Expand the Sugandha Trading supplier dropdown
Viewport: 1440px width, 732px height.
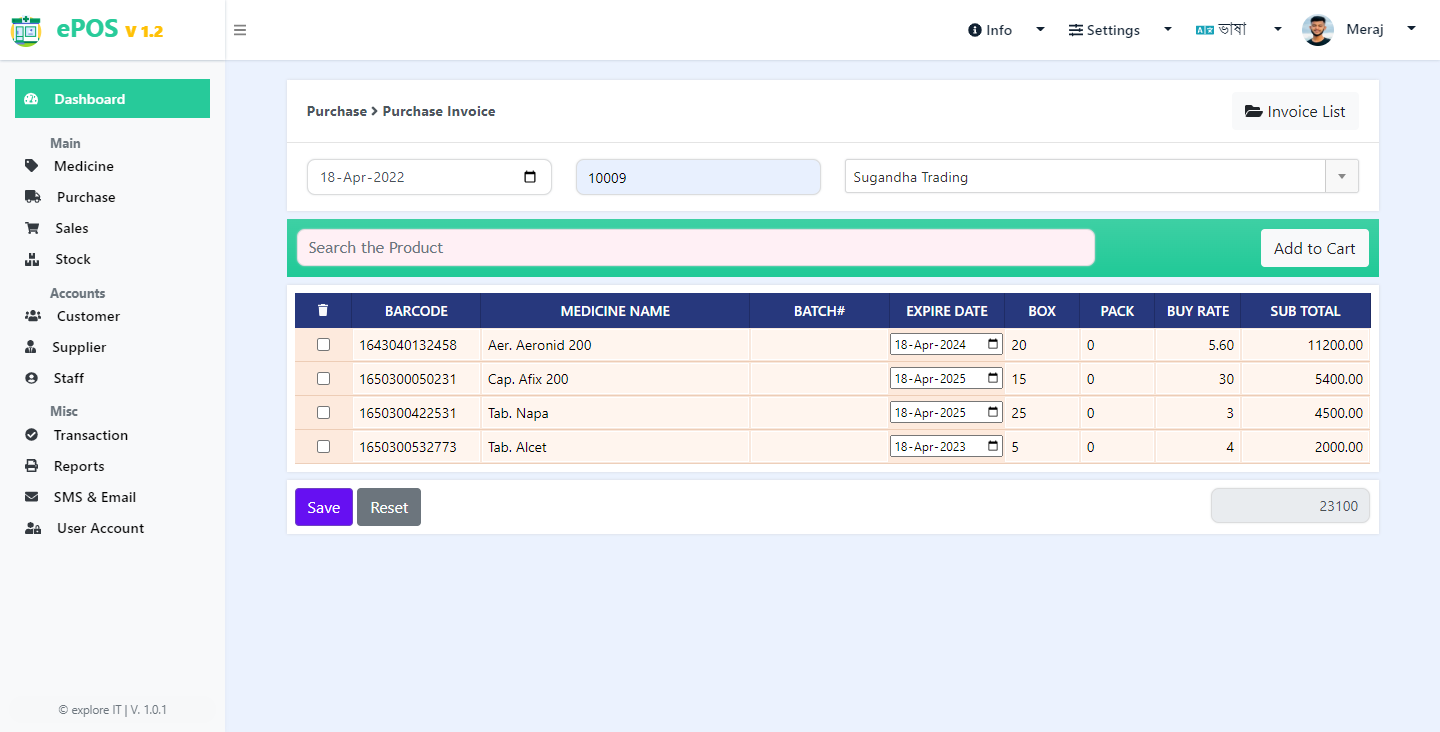coord(1342,177)
